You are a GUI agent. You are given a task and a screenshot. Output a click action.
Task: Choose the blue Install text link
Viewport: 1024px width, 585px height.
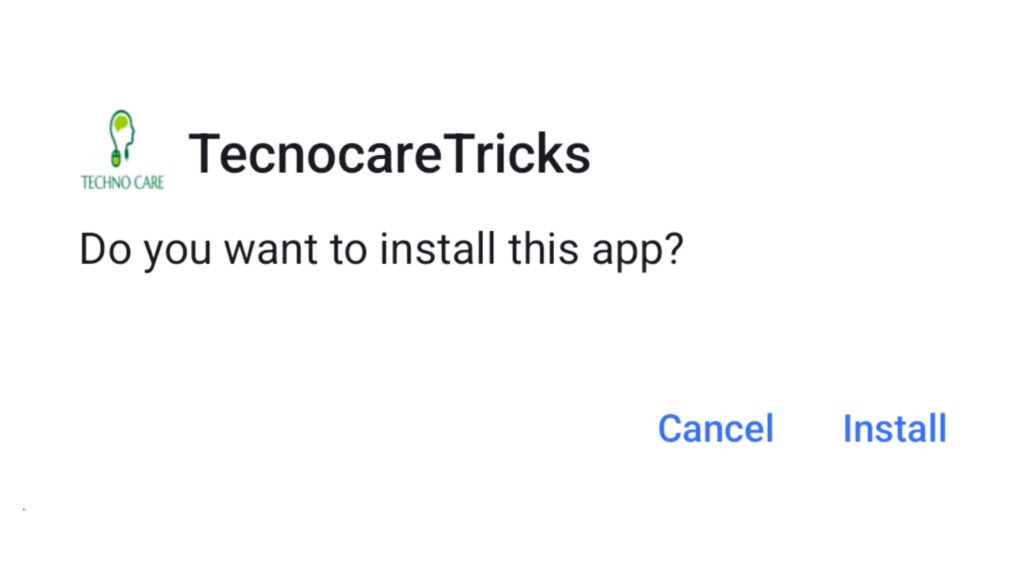895,428
